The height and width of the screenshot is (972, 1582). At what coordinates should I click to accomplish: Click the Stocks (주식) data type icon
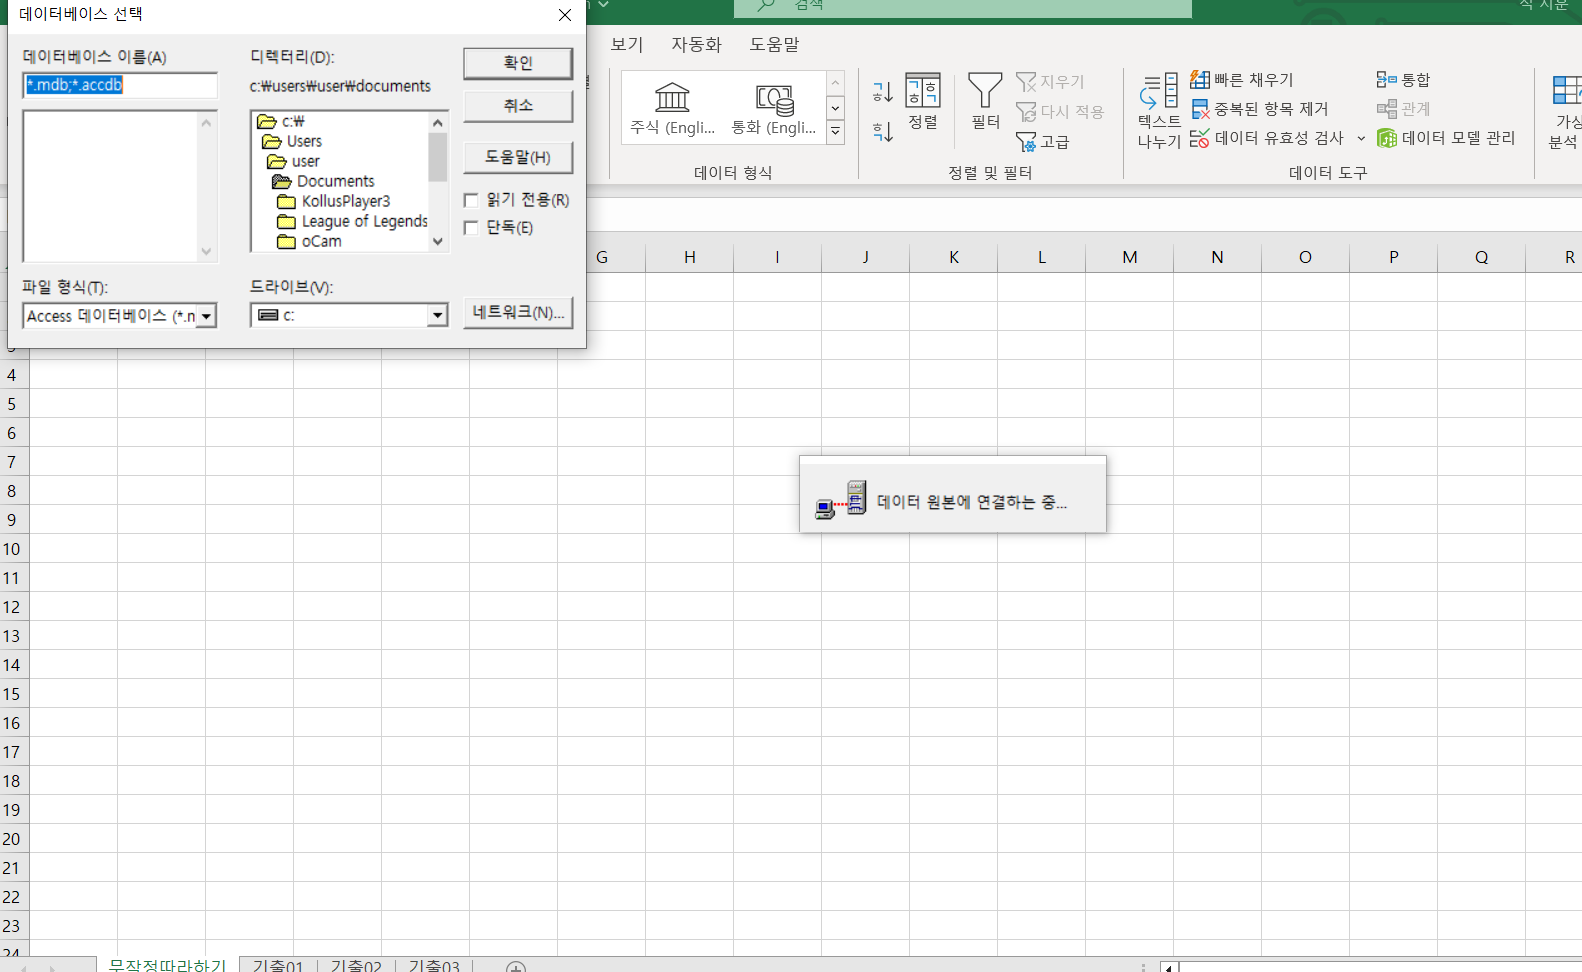(672, 98)
